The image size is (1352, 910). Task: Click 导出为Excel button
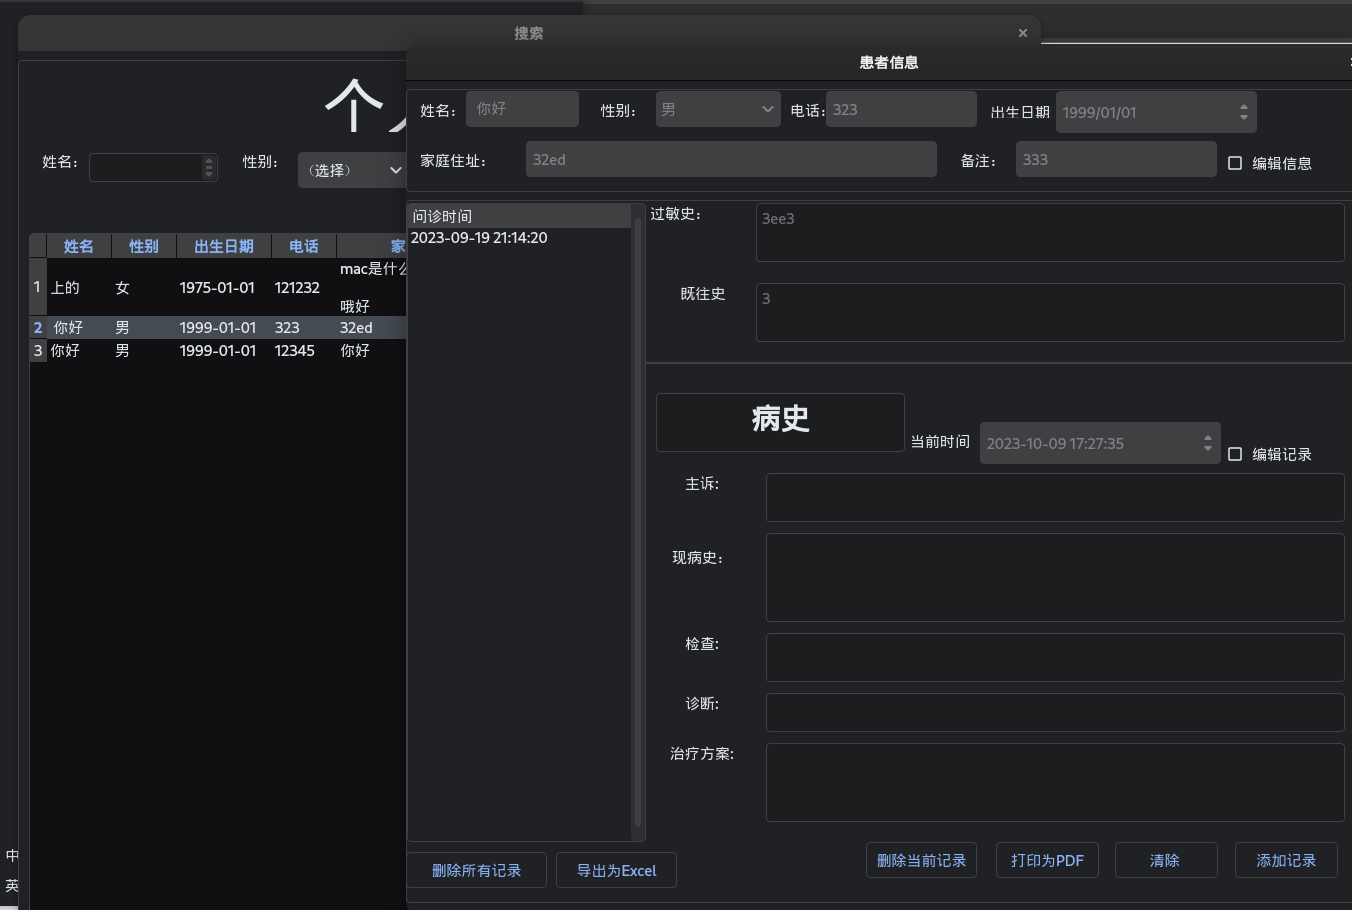[617, 870]
